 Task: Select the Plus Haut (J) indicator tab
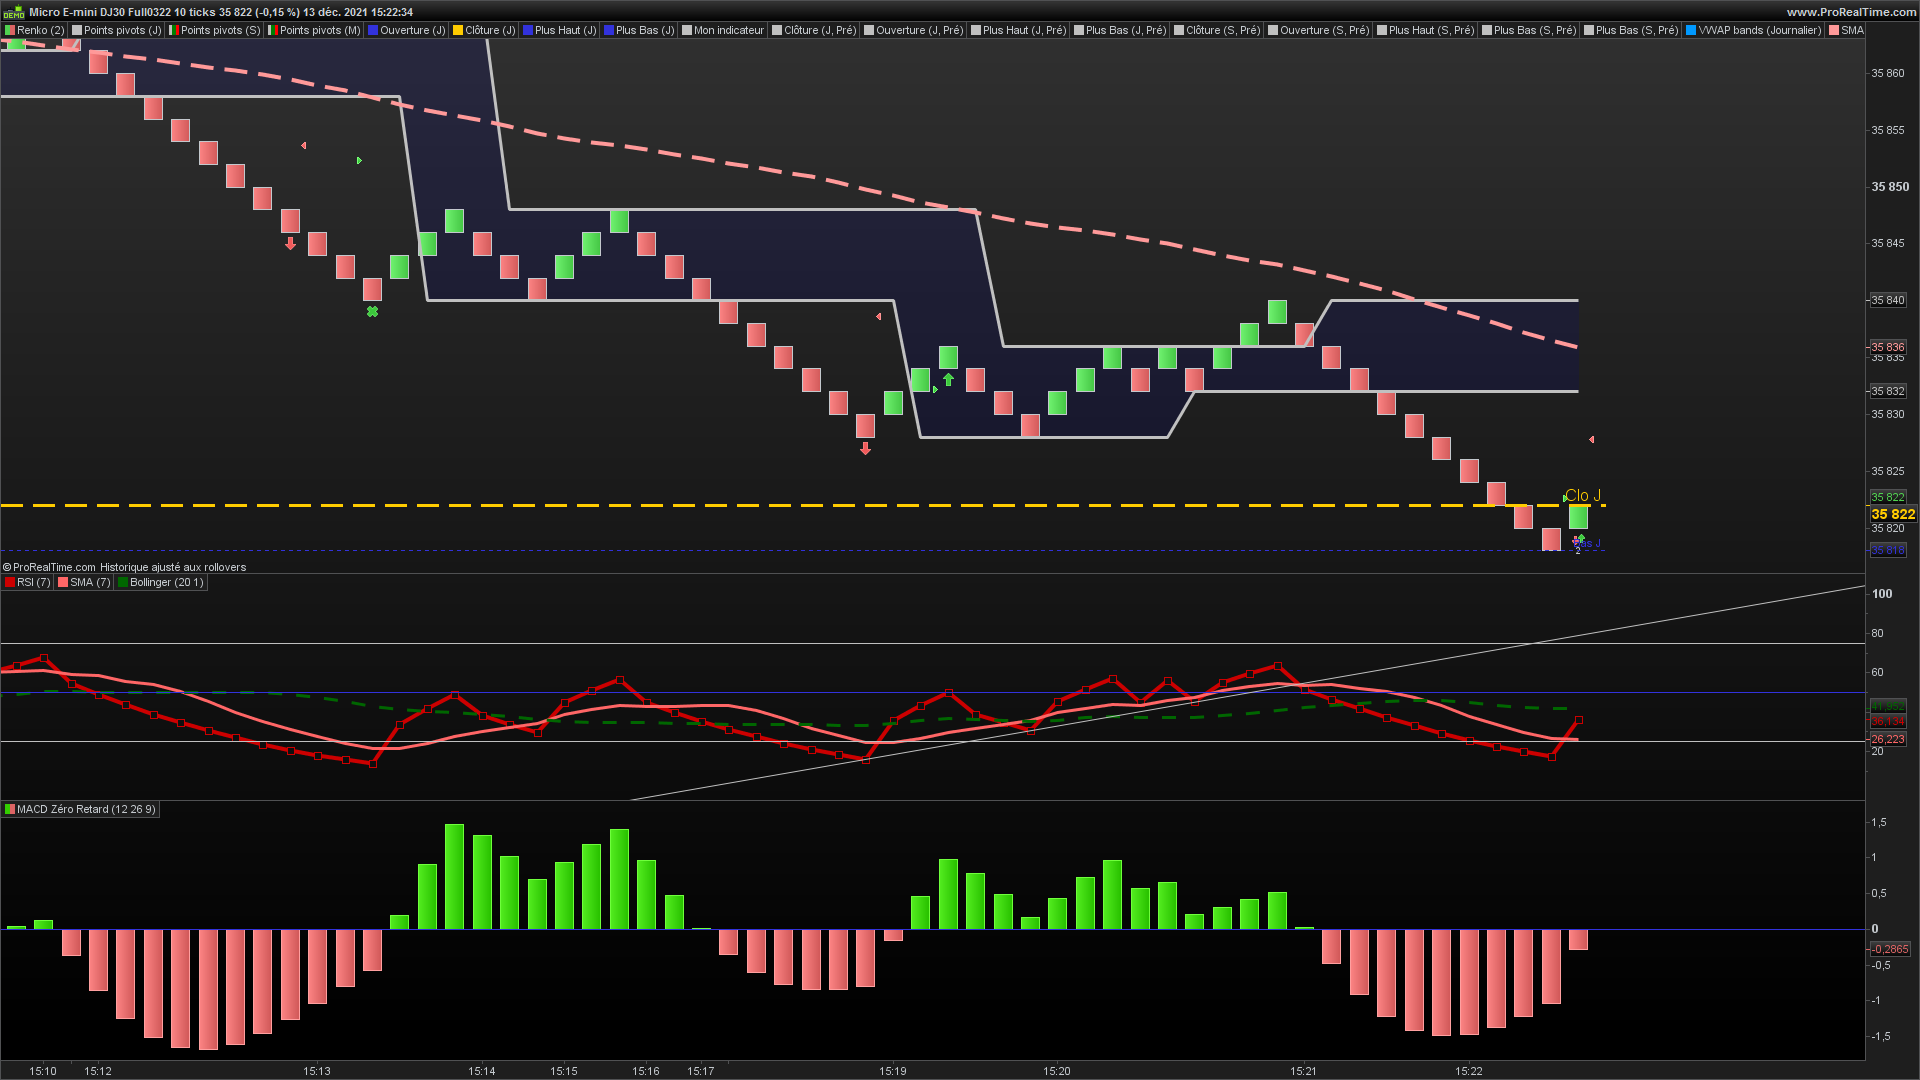click(565, 30)
